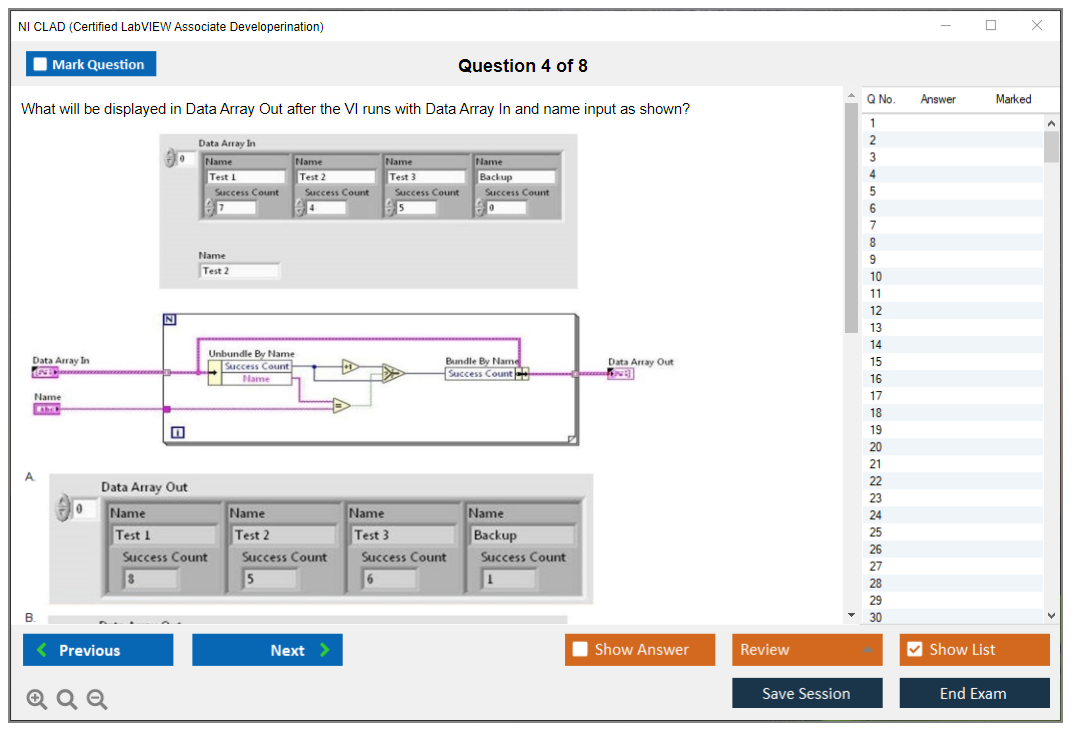The image size is (1075, 735).
Task: Click question pane scroll down arrow
Action: pos(851,615)
